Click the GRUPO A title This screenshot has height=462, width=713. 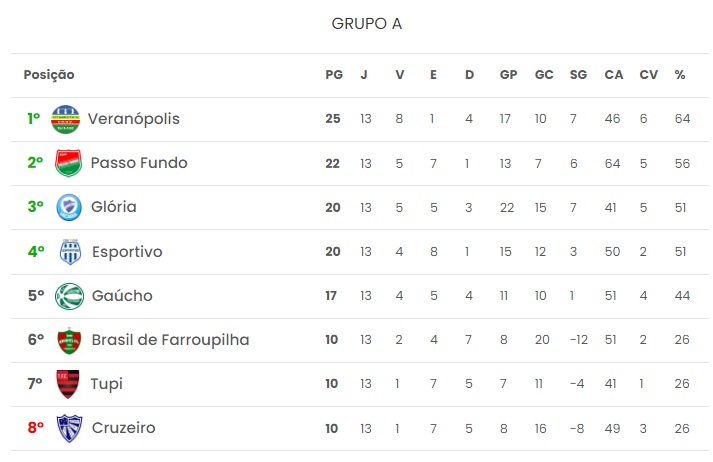pos(367,24)
